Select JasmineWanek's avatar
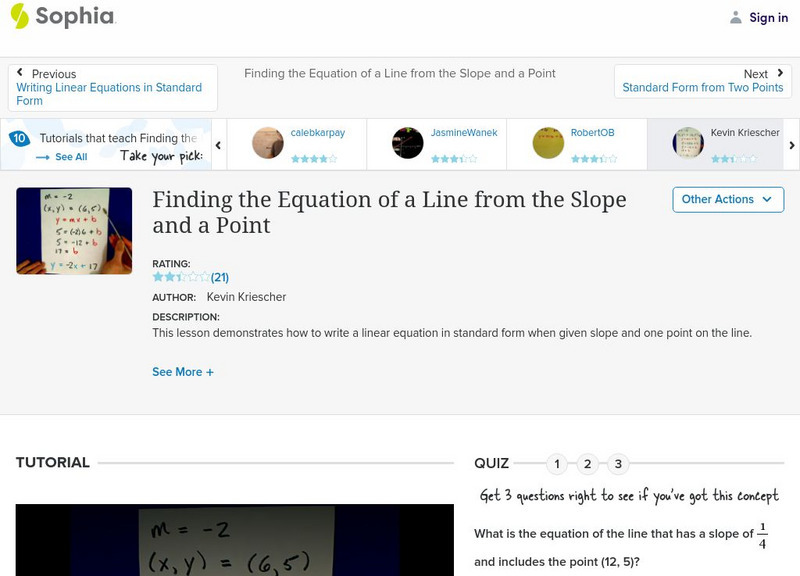This screenshot has height=576, width=800. tap(408, 143)
